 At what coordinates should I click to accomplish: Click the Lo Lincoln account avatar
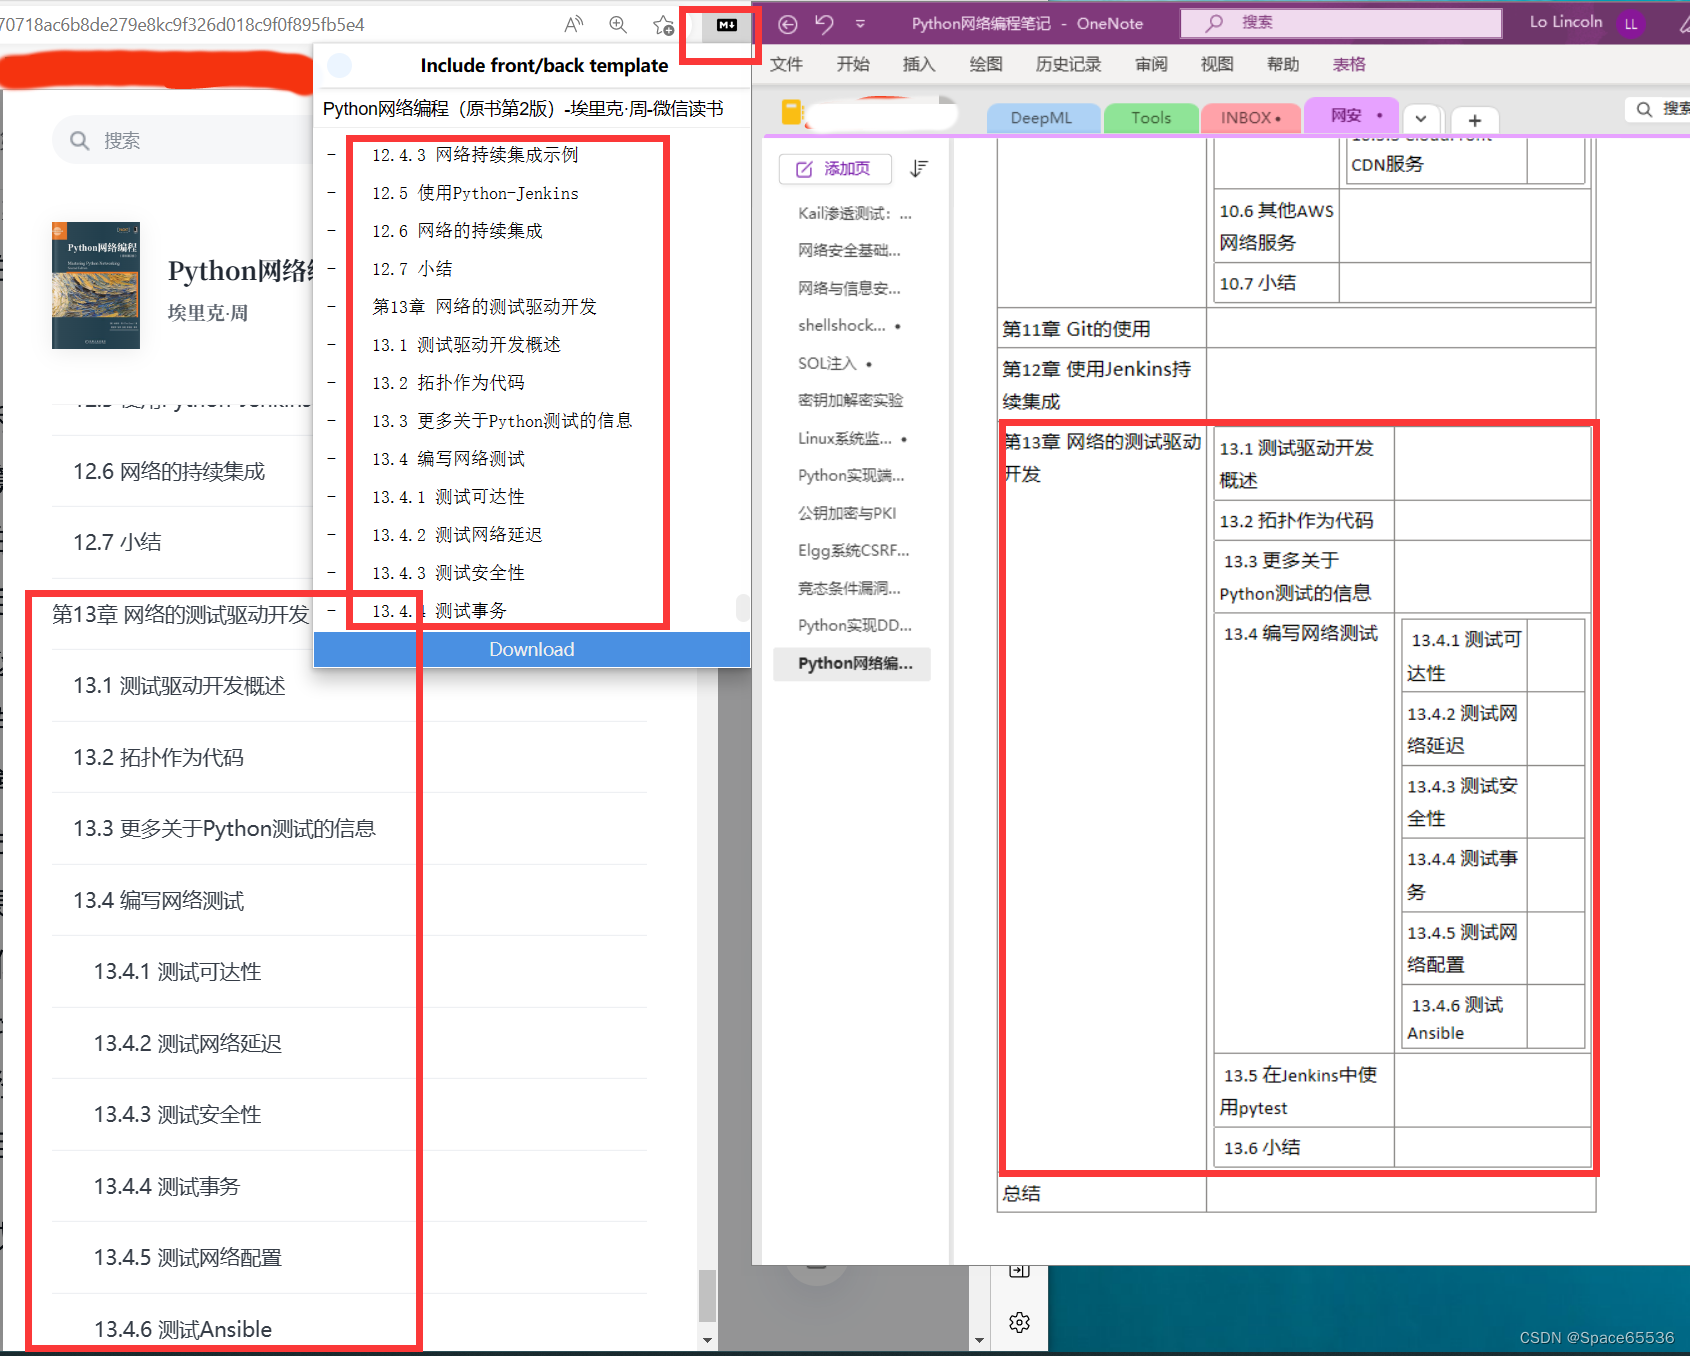pyautogui.click(x=1631, y=24)
